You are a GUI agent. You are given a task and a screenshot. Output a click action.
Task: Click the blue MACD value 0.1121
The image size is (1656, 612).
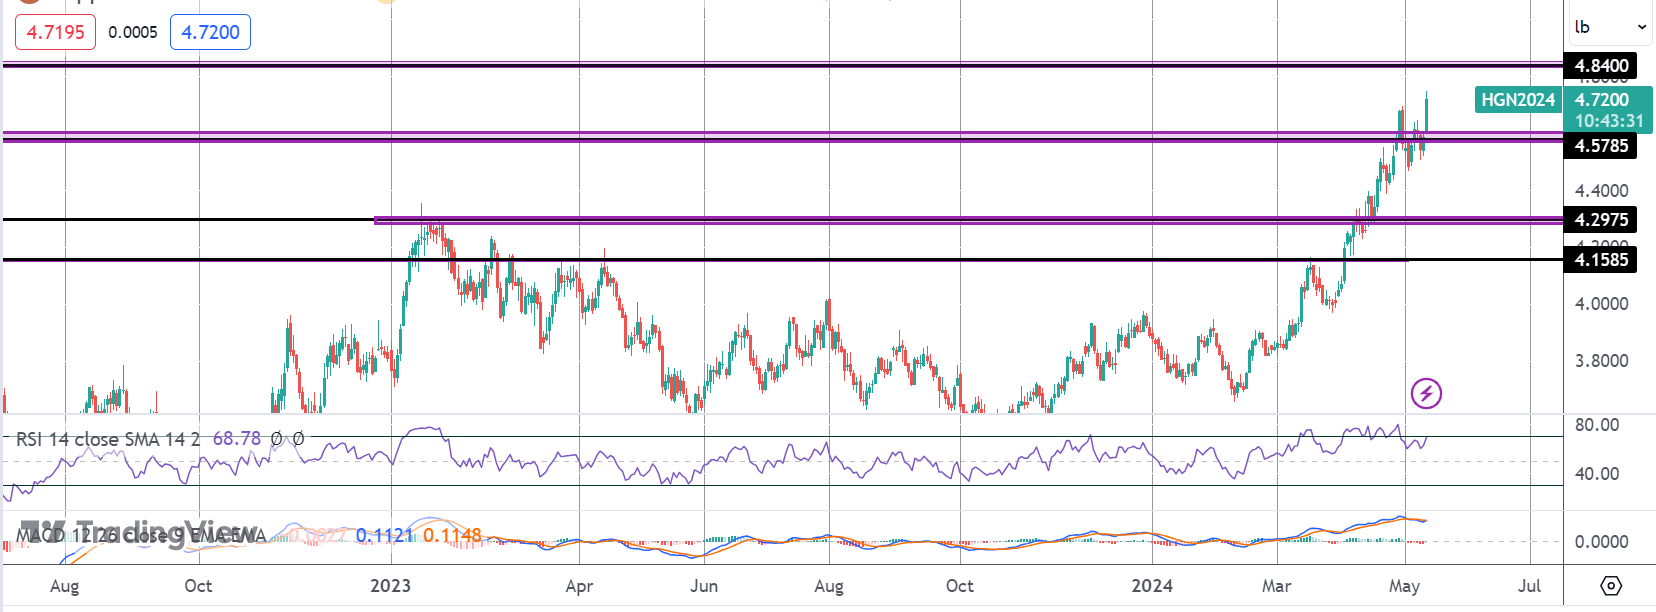tap(384, 536)
